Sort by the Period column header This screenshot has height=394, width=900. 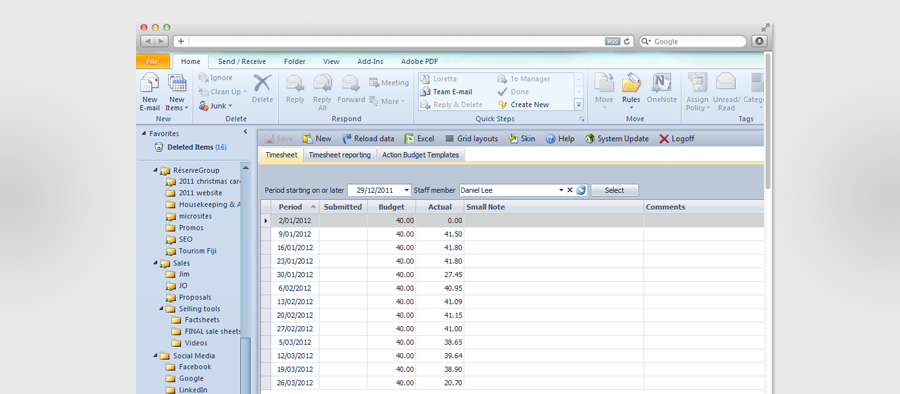pyautogui.click(x=295, y=207)
